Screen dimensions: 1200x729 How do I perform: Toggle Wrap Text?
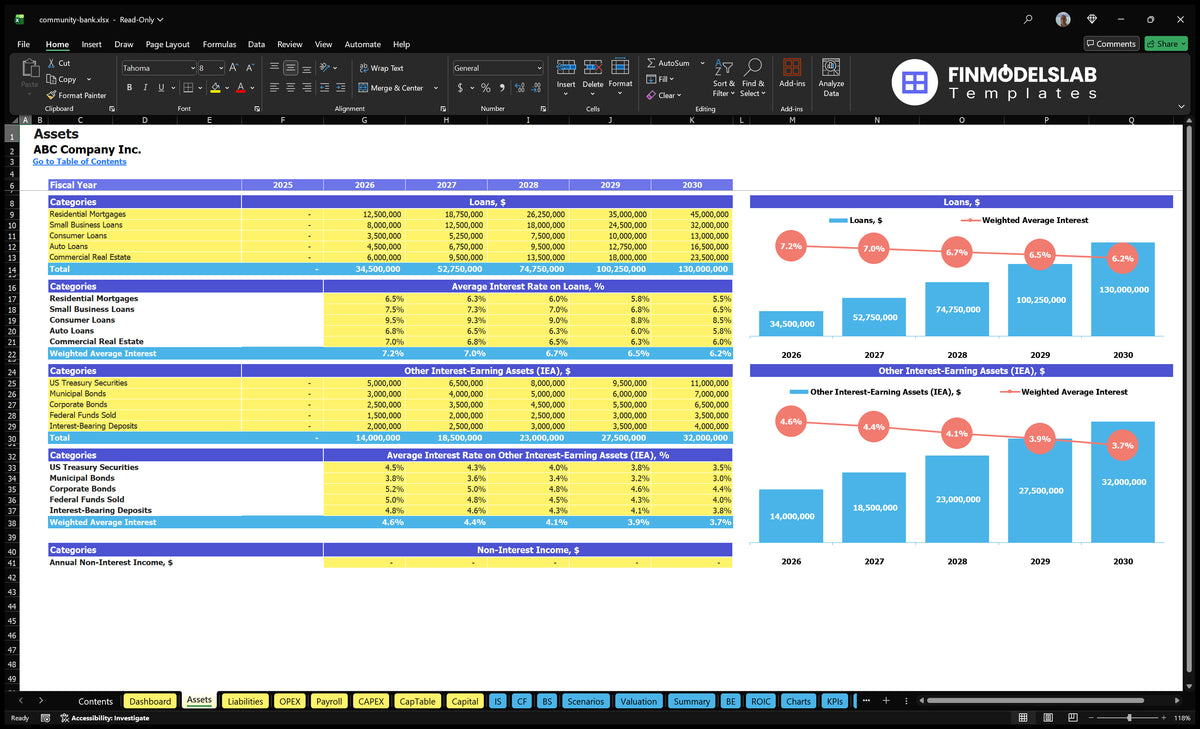click(x=381, y=68)
